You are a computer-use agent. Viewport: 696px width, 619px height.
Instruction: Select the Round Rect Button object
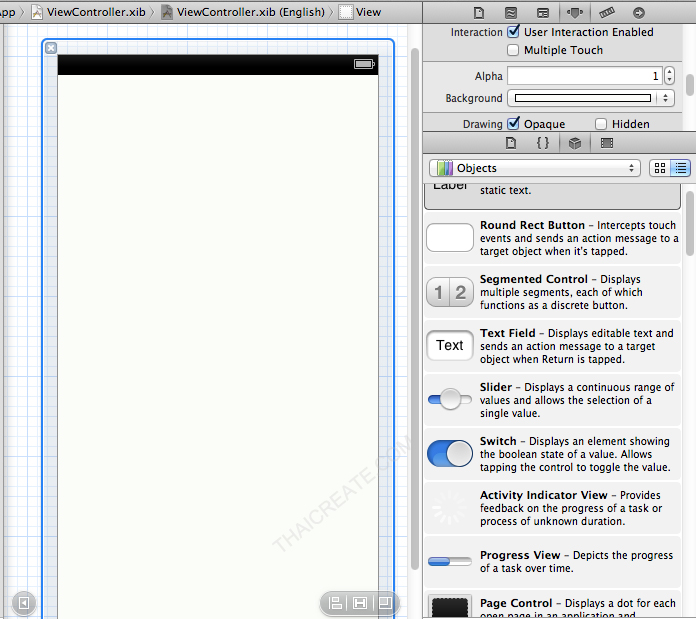click(552, 238)
